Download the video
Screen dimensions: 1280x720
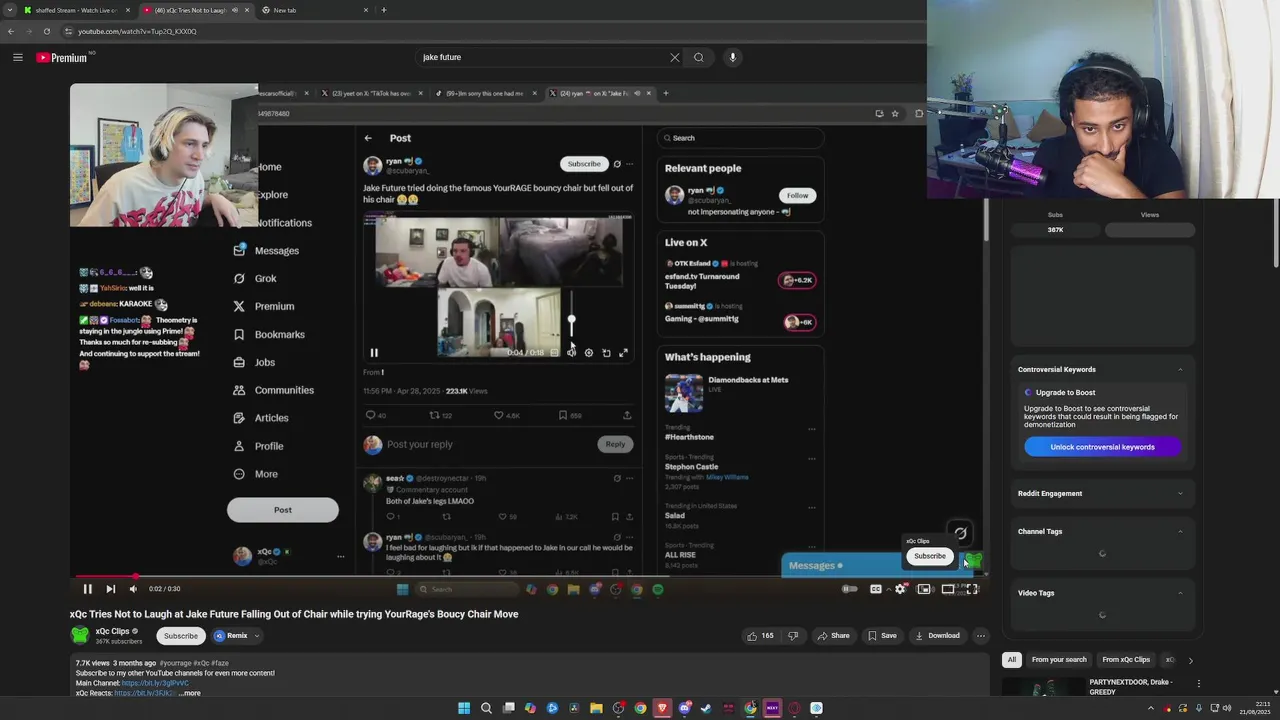[937, 636]
